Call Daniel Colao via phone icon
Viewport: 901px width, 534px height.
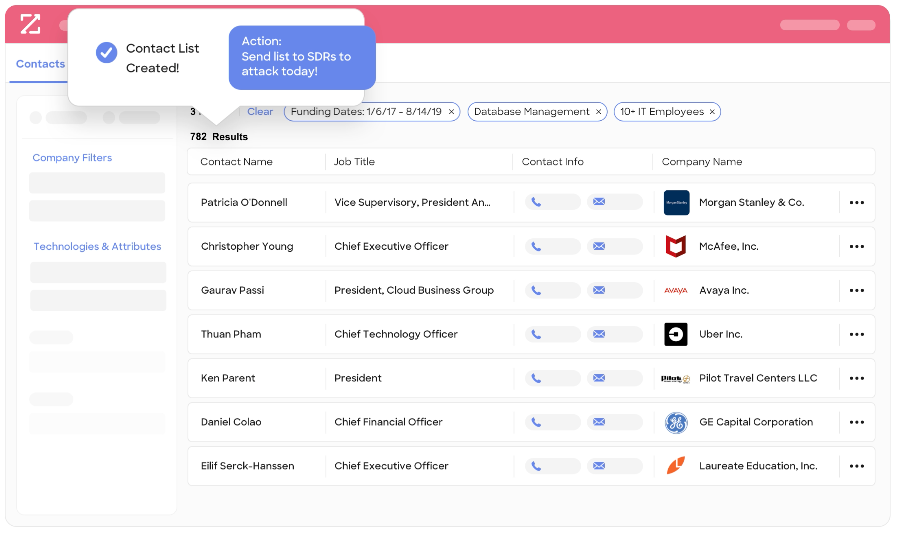[536, 422]
